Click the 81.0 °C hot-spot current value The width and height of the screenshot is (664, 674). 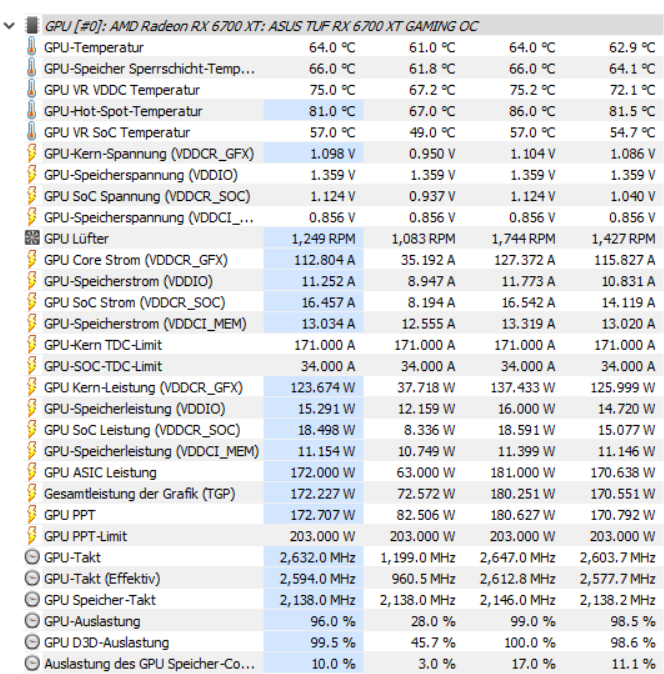click(x=332, y=111)
